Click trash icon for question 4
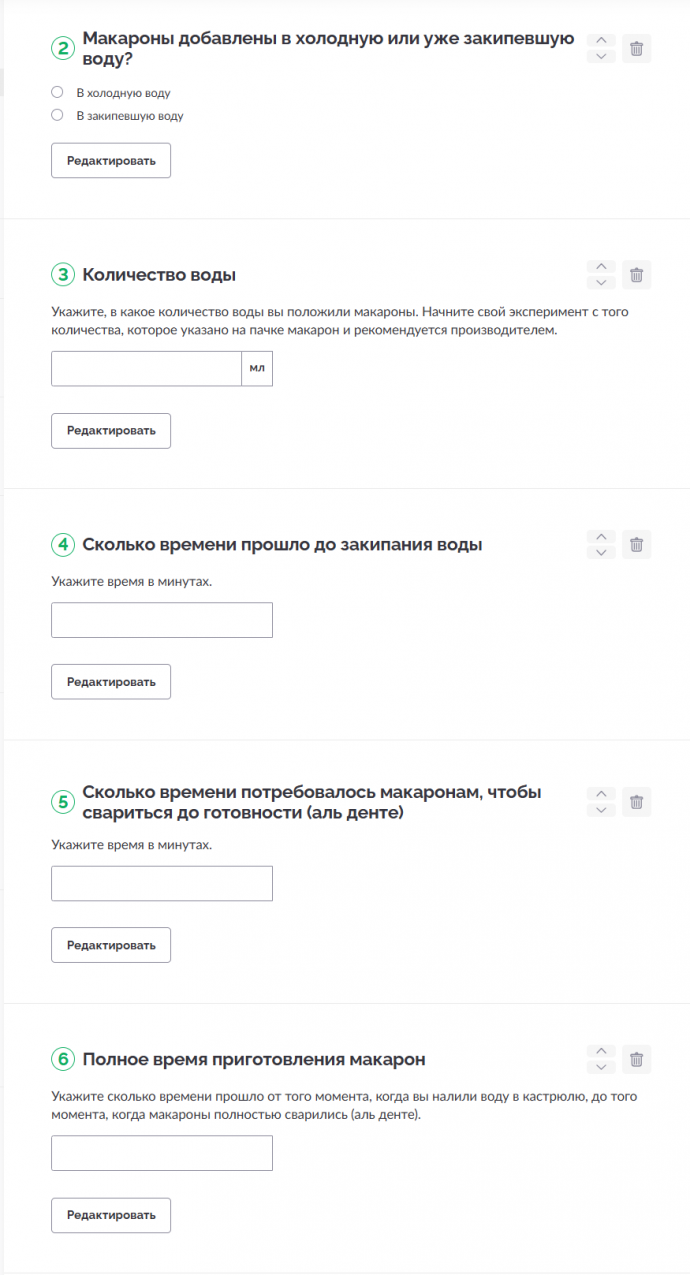Viewport: 690px width, 1275px height. [636, 544]
